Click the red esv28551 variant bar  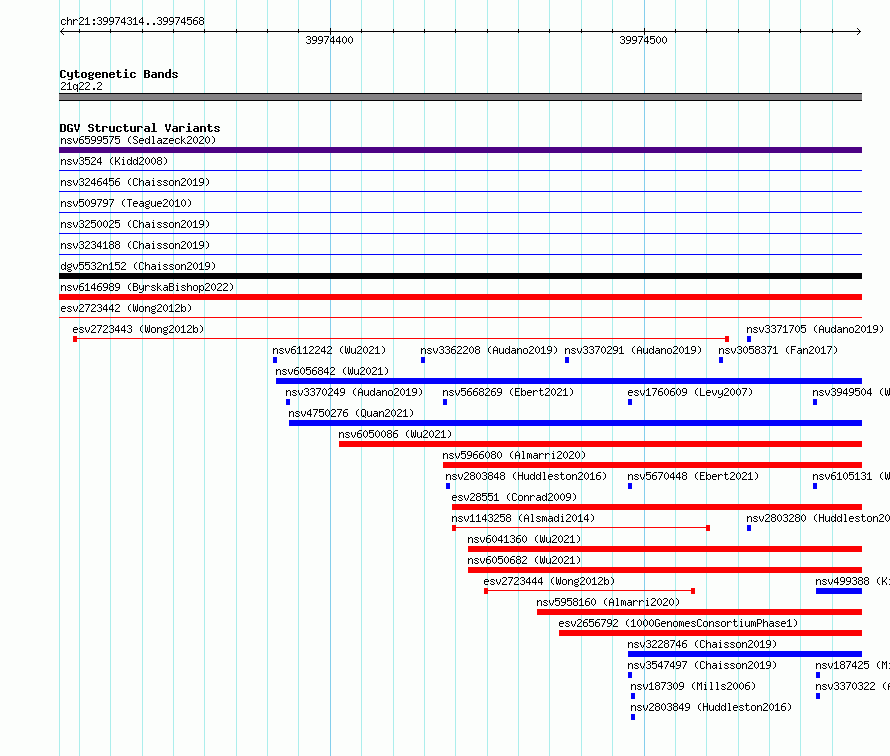click(657, 507)
